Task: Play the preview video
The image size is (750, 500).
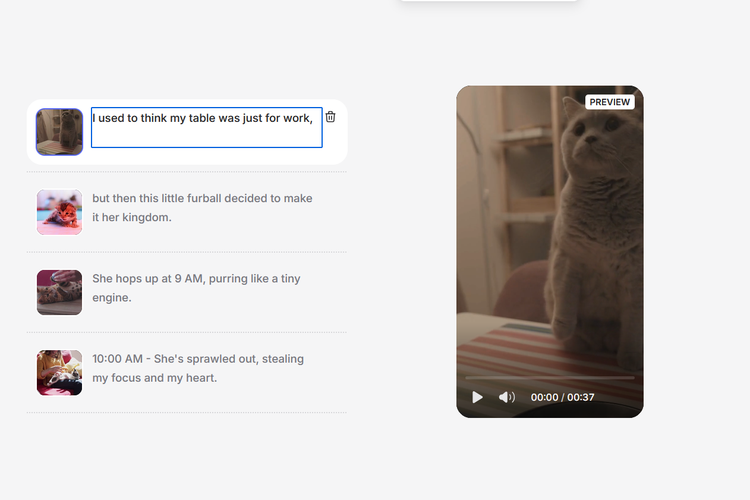Action: point(477,397)
